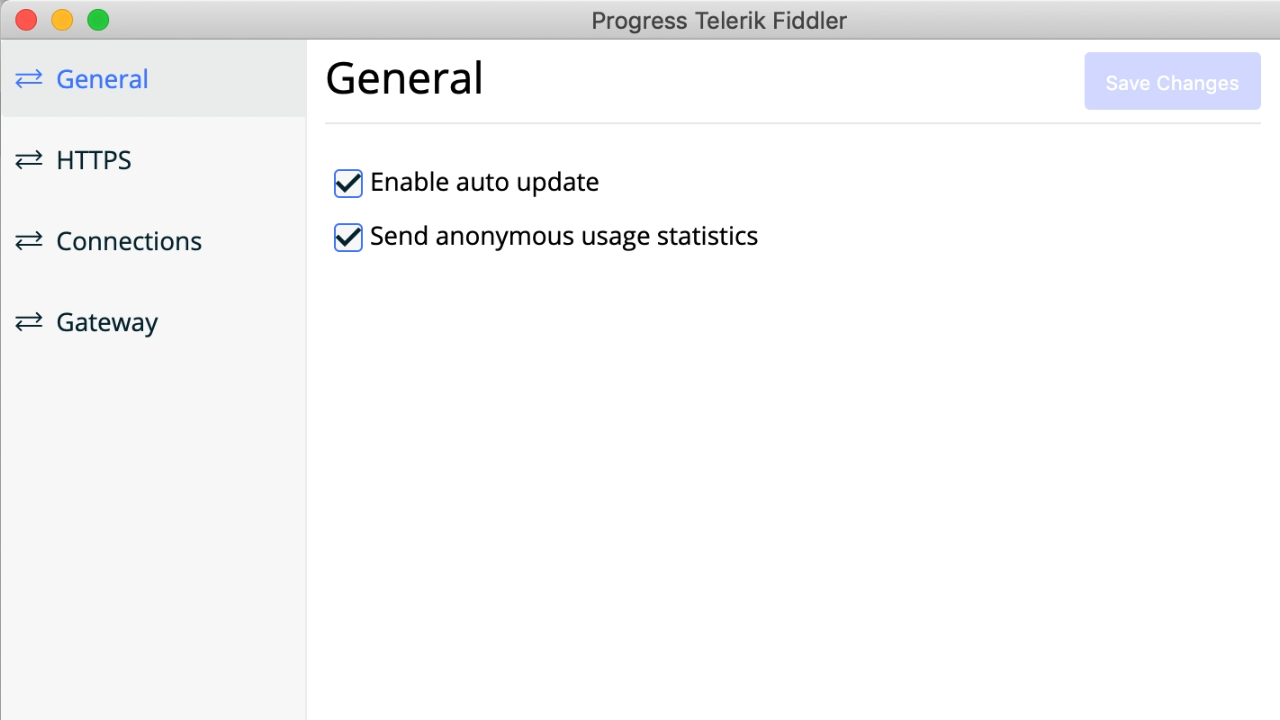
Task: Open the HTTPS settings section
Action: click(x=94, y=160)
